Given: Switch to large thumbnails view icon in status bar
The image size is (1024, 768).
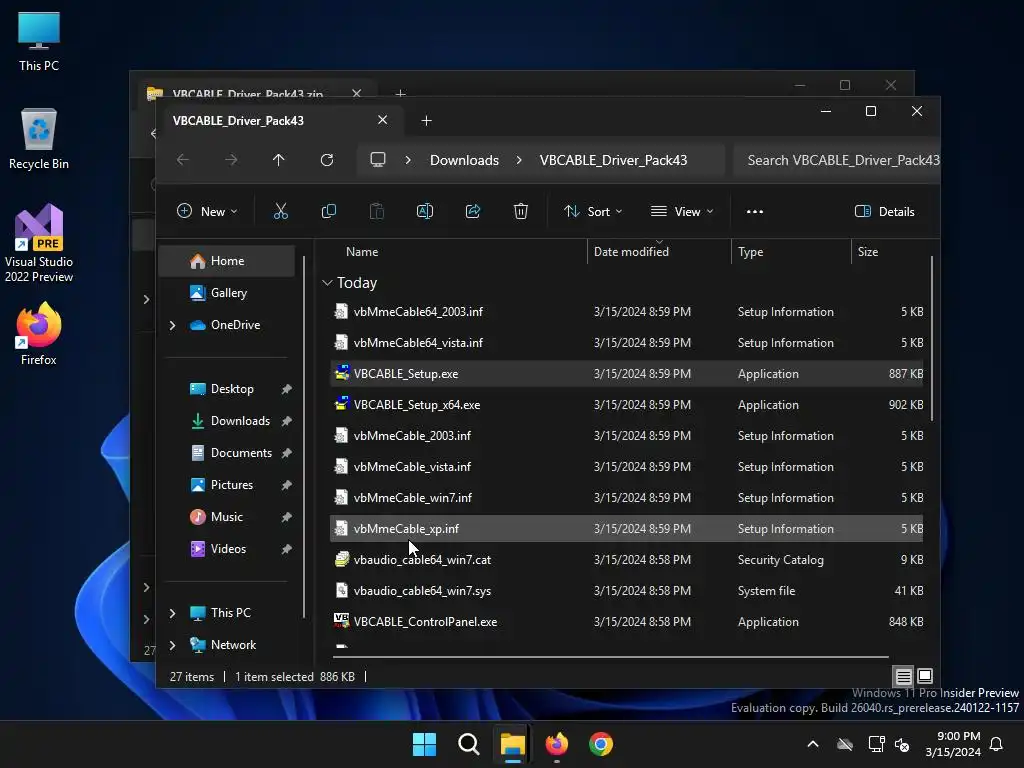Looking at the screenshot, I should pyautogui.click(x=925, y=676).
